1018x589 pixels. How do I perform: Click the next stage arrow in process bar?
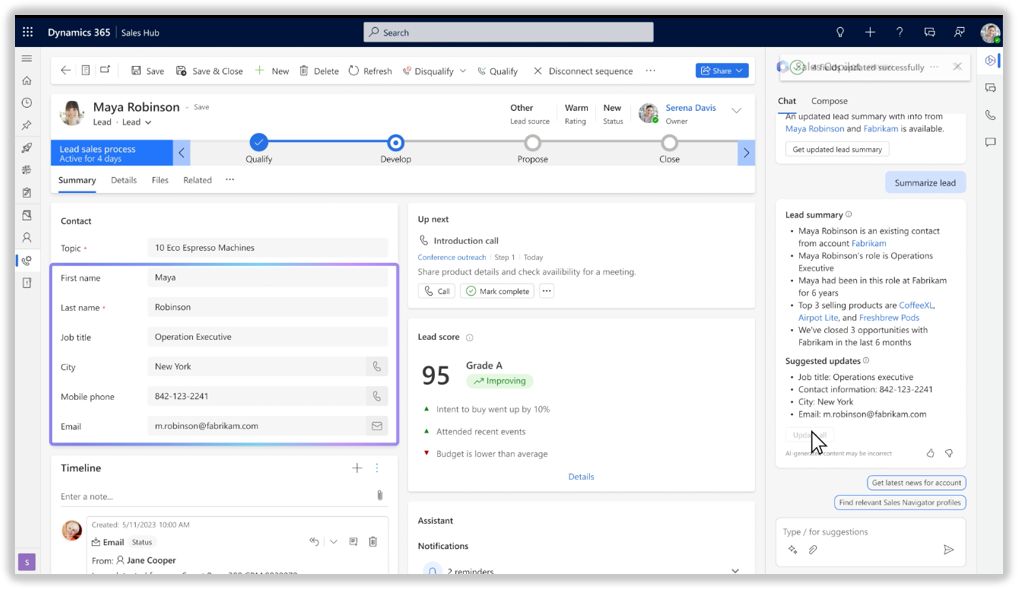746,153
